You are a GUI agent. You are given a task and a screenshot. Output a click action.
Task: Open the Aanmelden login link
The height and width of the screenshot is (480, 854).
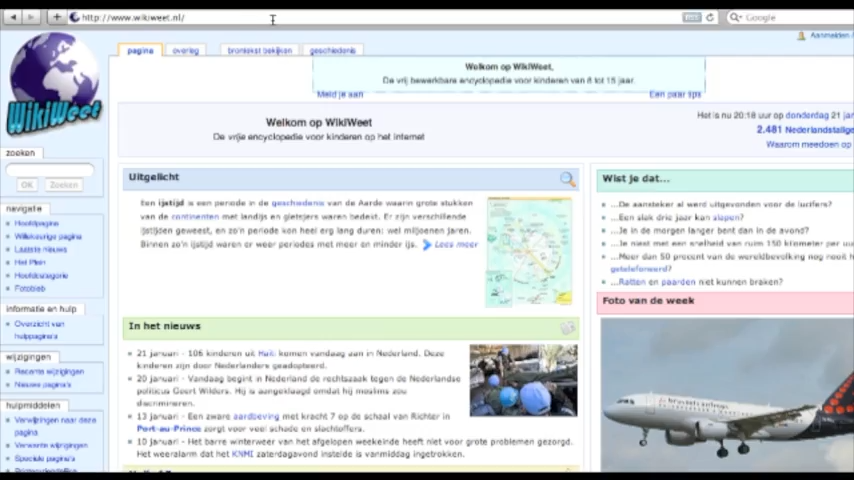pos(831,35)
